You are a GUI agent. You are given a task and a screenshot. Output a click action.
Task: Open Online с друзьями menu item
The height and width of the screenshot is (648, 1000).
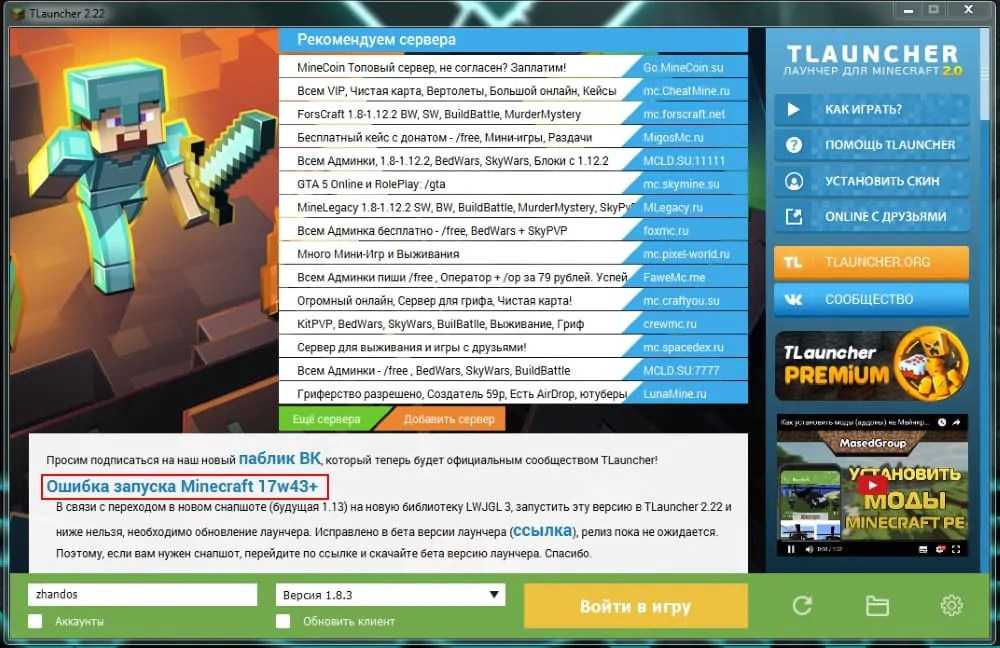pos(872,217)
